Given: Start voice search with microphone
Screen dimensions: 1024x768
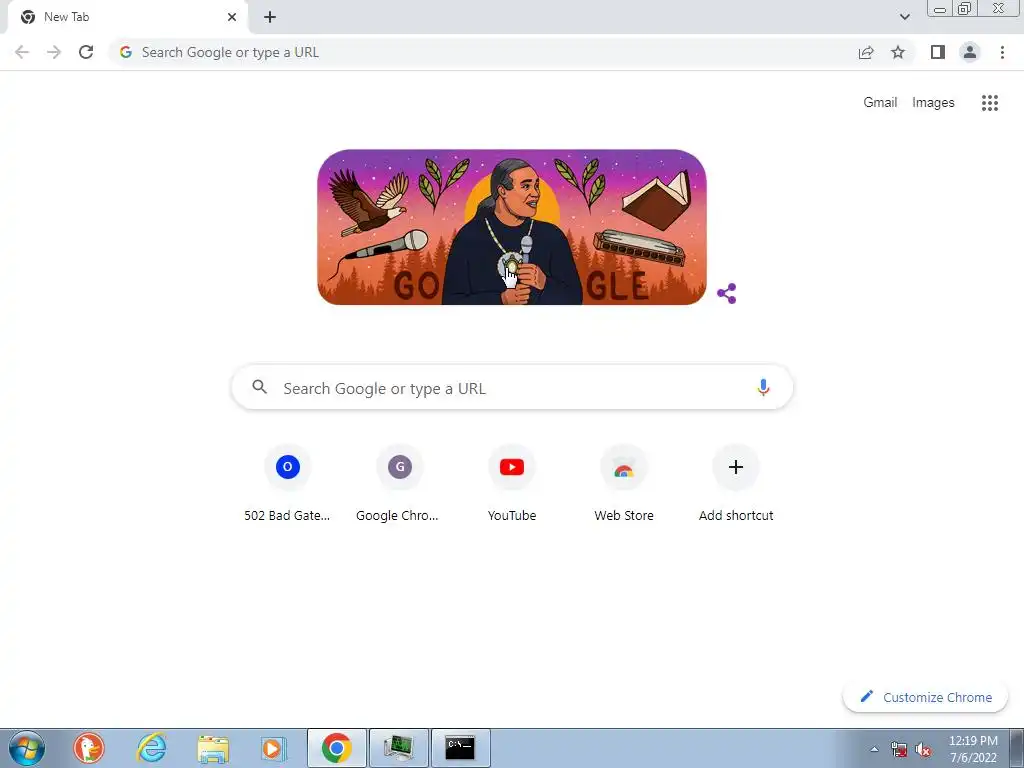Looking at the screenshot, I should click(x=763, y=388).
